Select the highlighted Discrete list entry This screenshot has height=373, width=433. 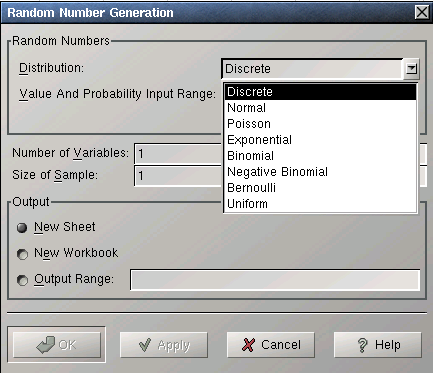pyautogui.click(x=320, y=92)
